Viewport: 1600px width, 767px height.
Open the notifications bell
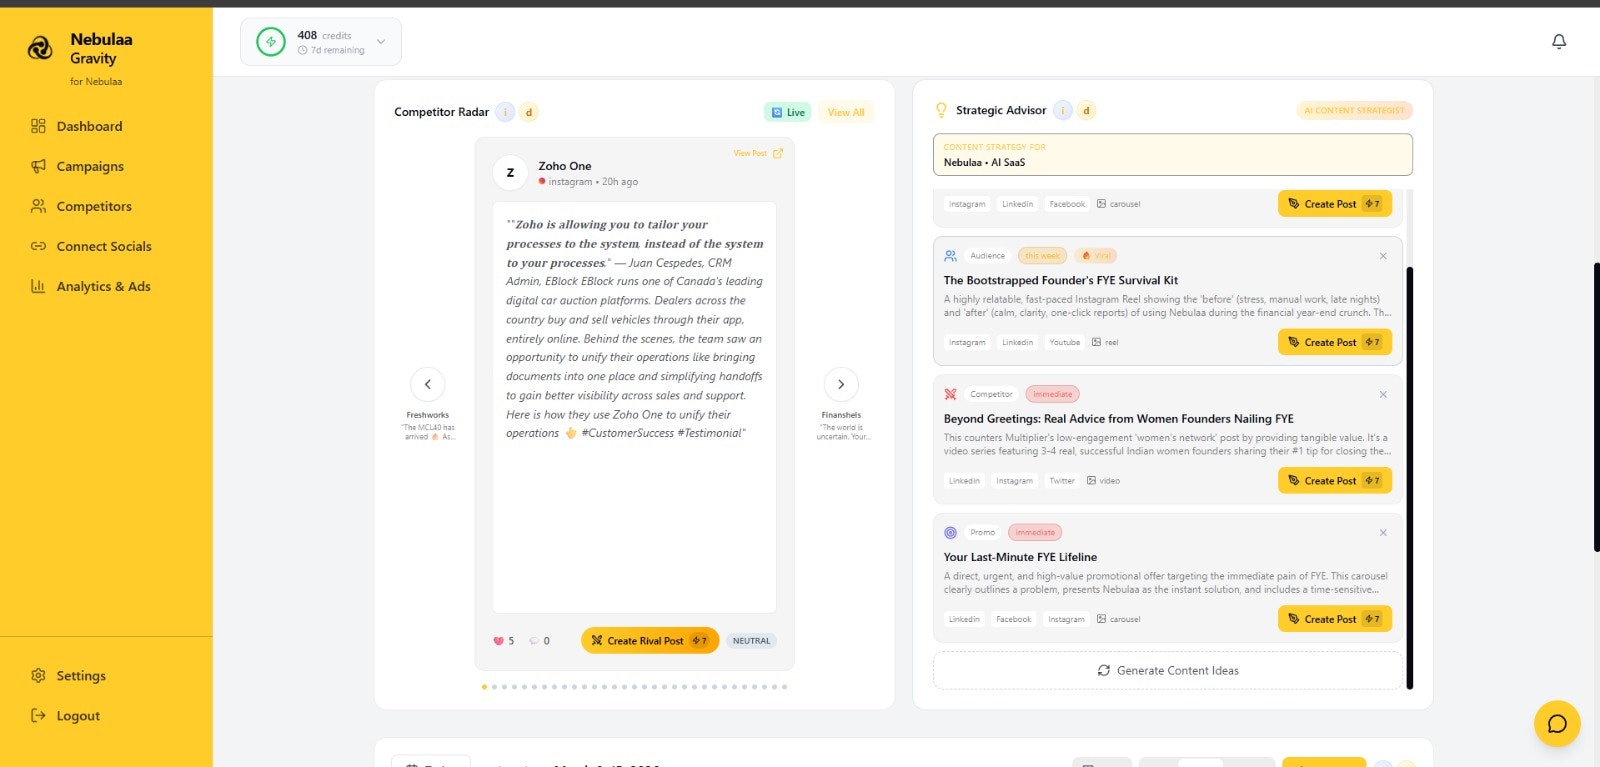point(1559,41)
